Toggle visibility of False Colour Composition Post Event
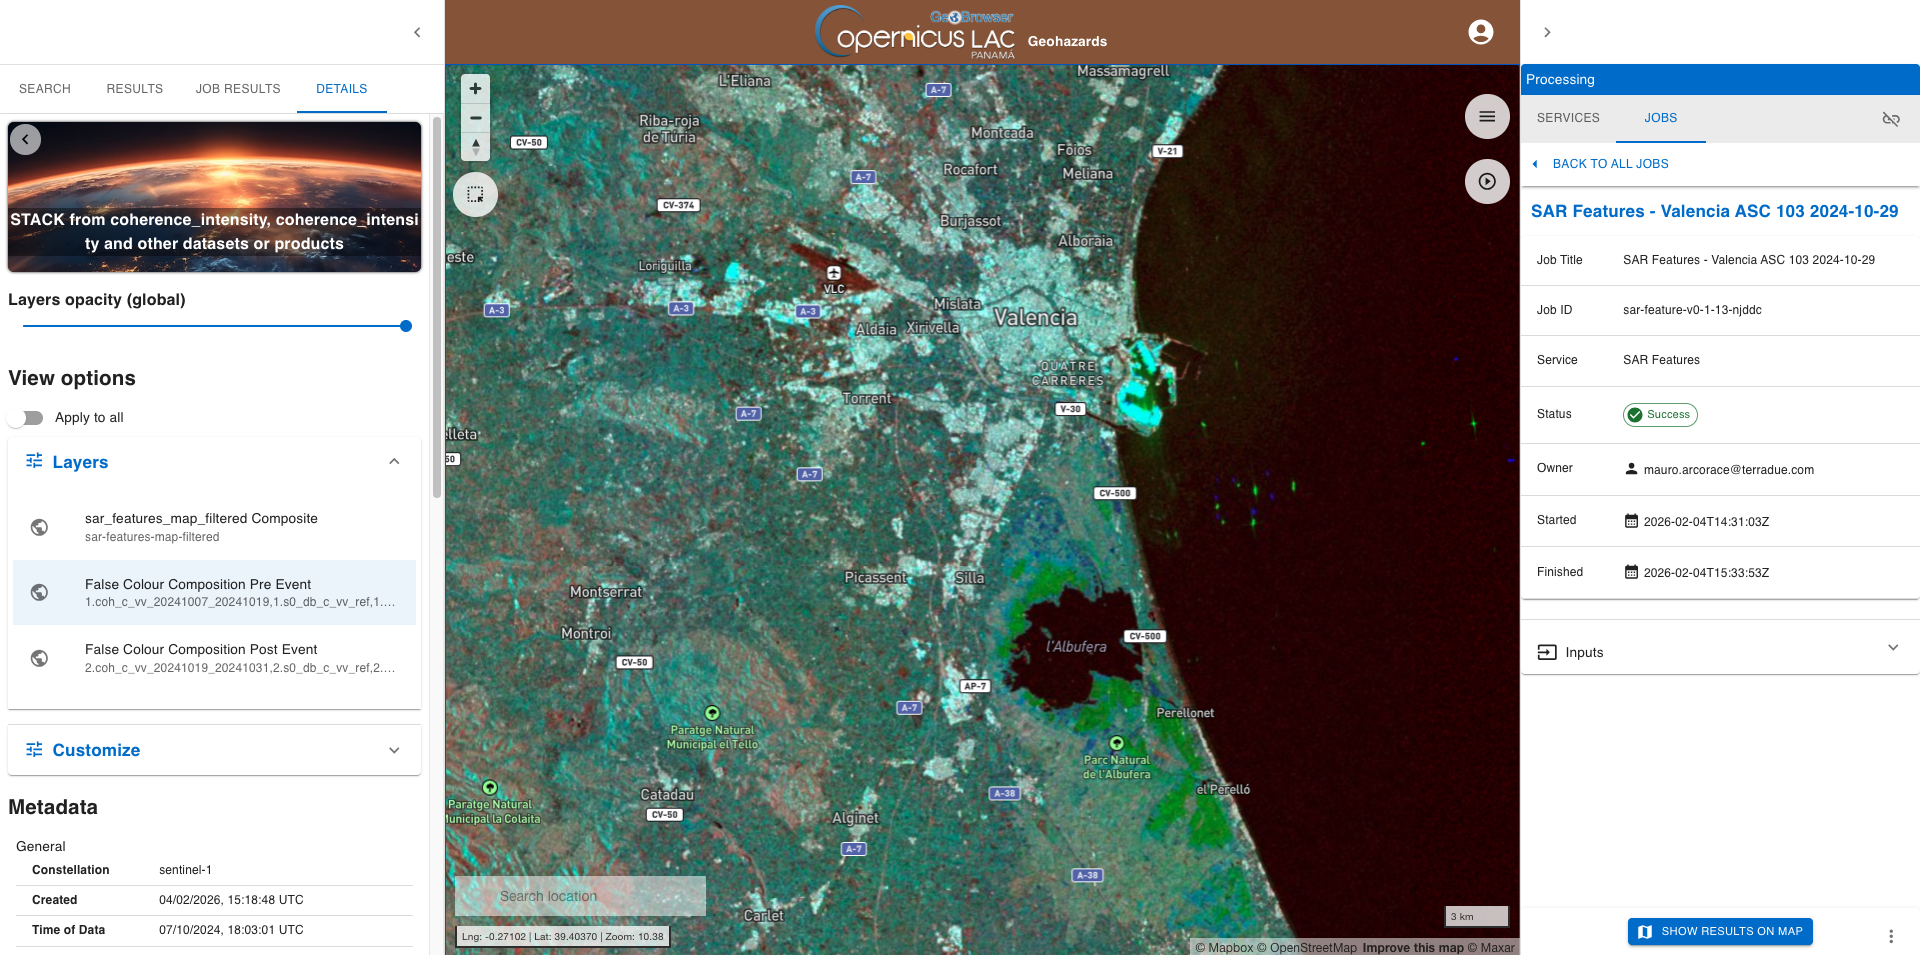 40,658
